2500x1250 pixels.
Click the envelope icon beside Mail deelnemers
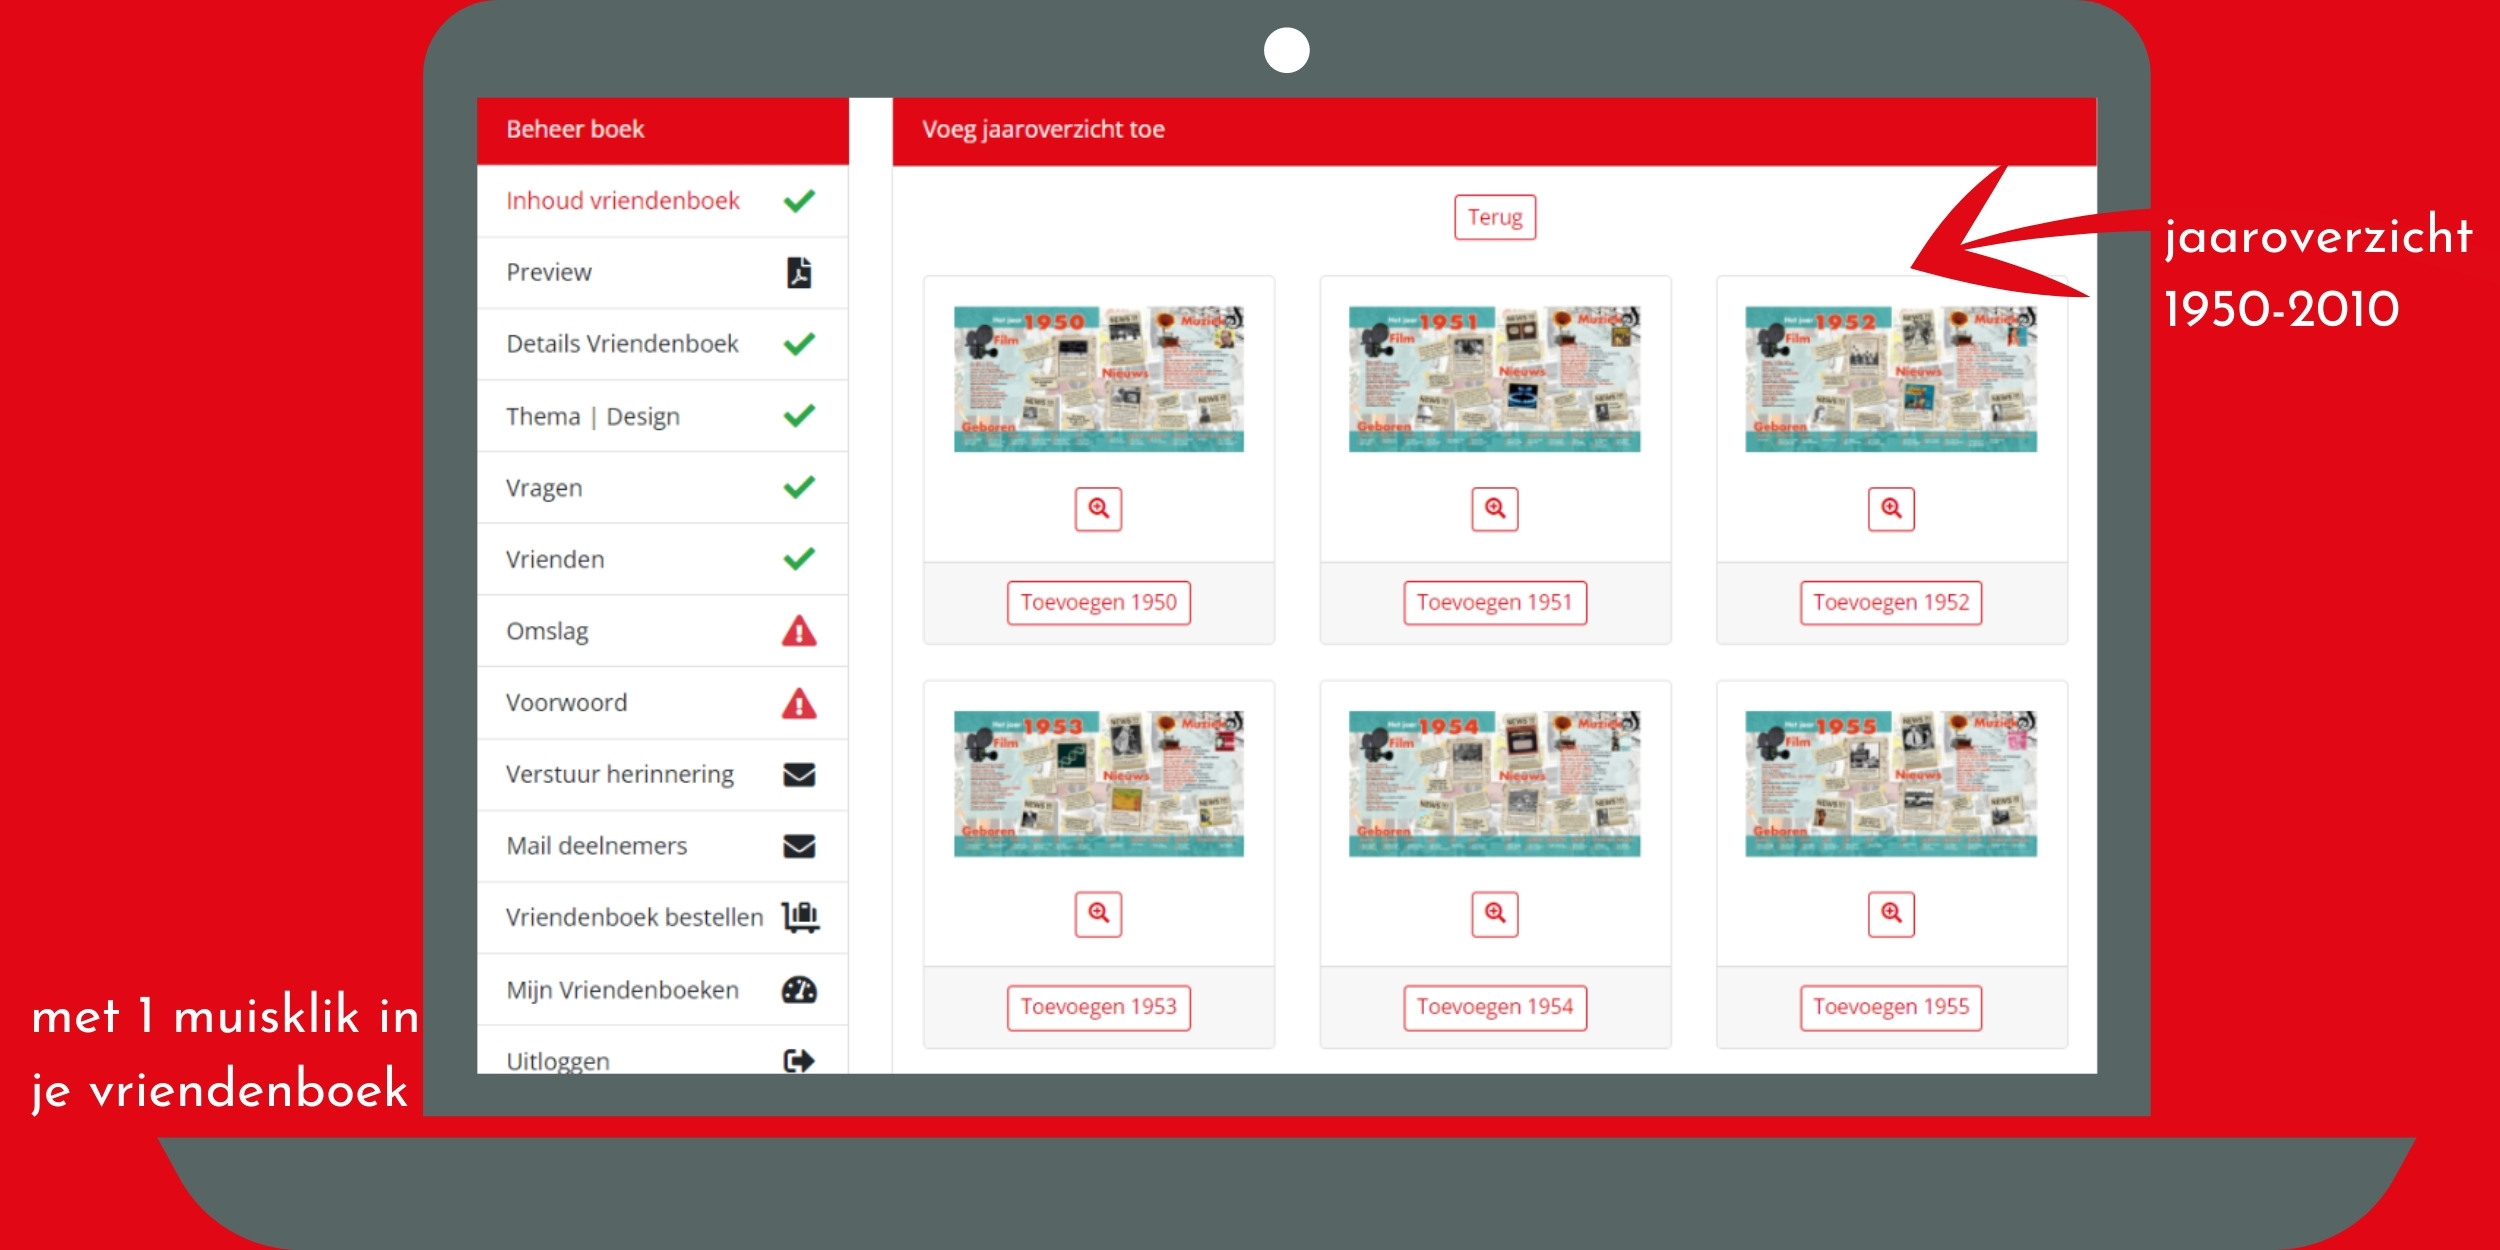[x=799, y=846]
